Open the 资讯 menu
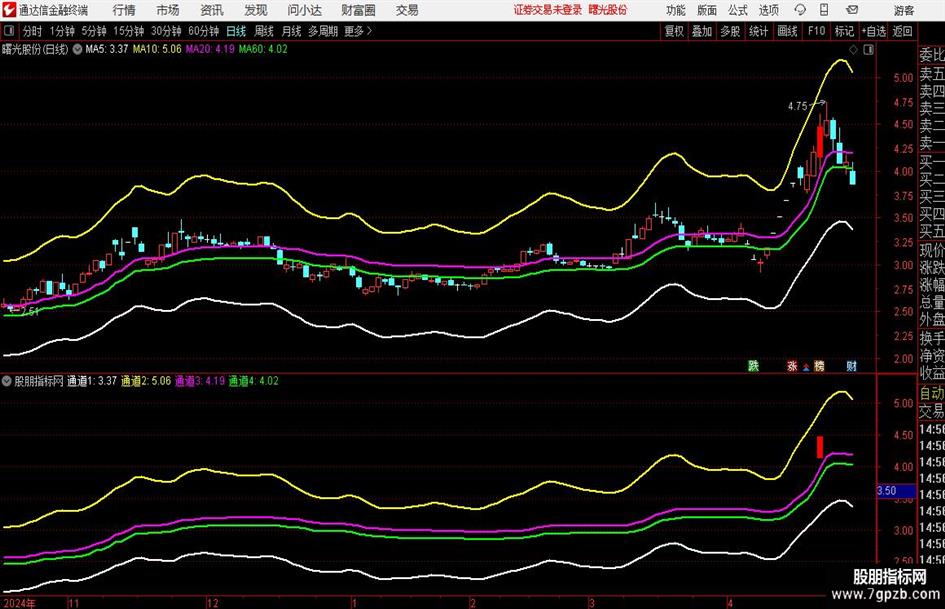 click(212, 10)
